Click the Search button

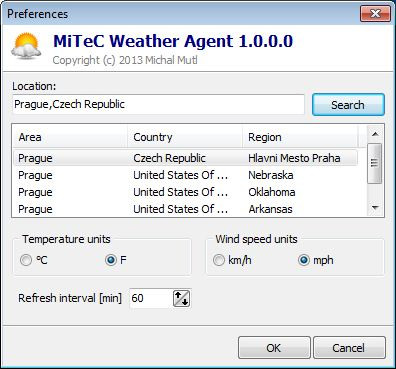point(348,105)
